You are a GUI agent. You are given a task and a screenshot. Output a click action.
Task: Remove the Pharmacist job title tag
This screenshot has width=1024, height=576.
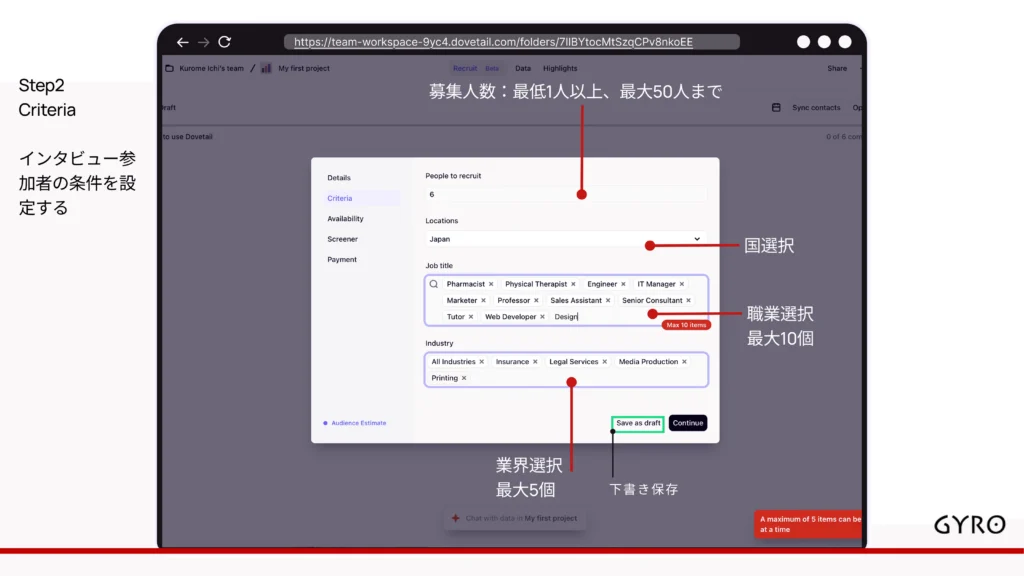[491, 284]
